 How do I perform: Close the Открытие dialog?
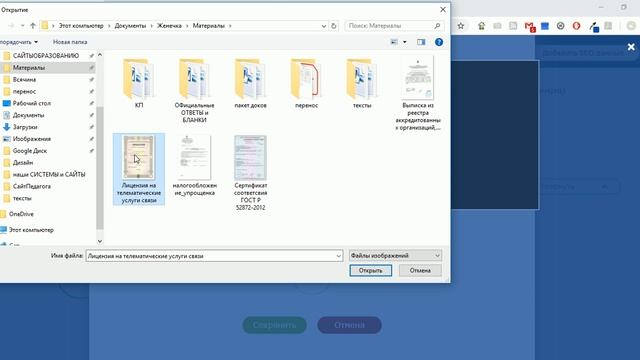click(x=443, y=9)
